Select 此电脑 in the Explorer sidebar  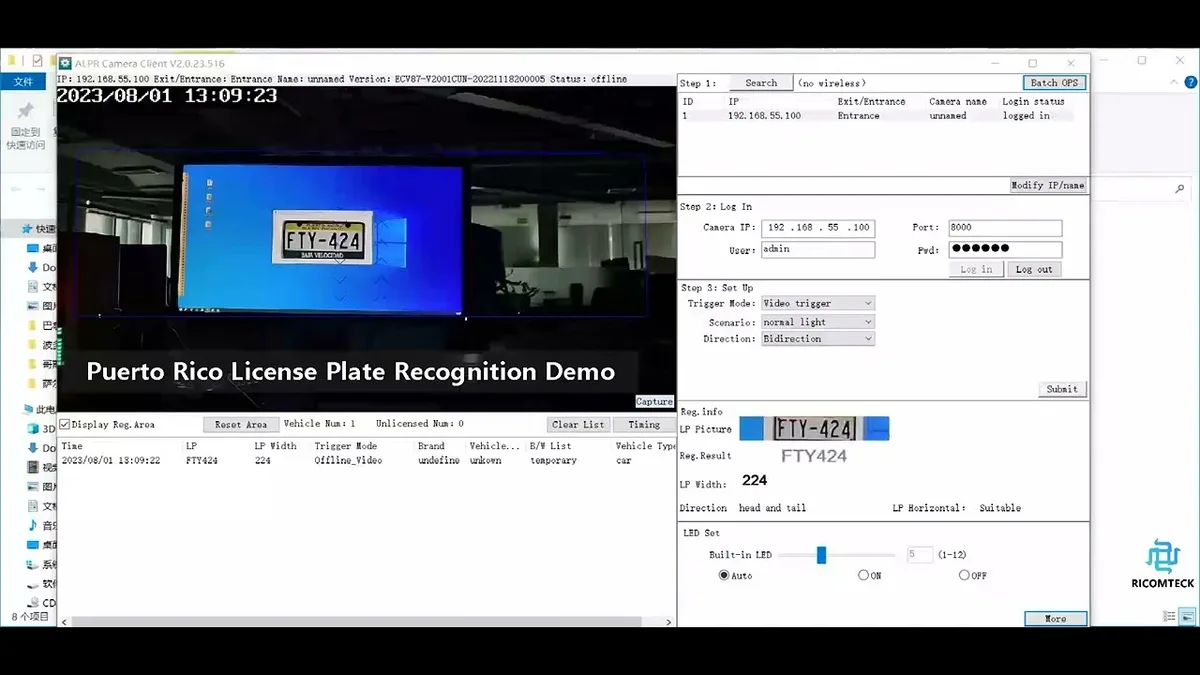tap(41, 410)
